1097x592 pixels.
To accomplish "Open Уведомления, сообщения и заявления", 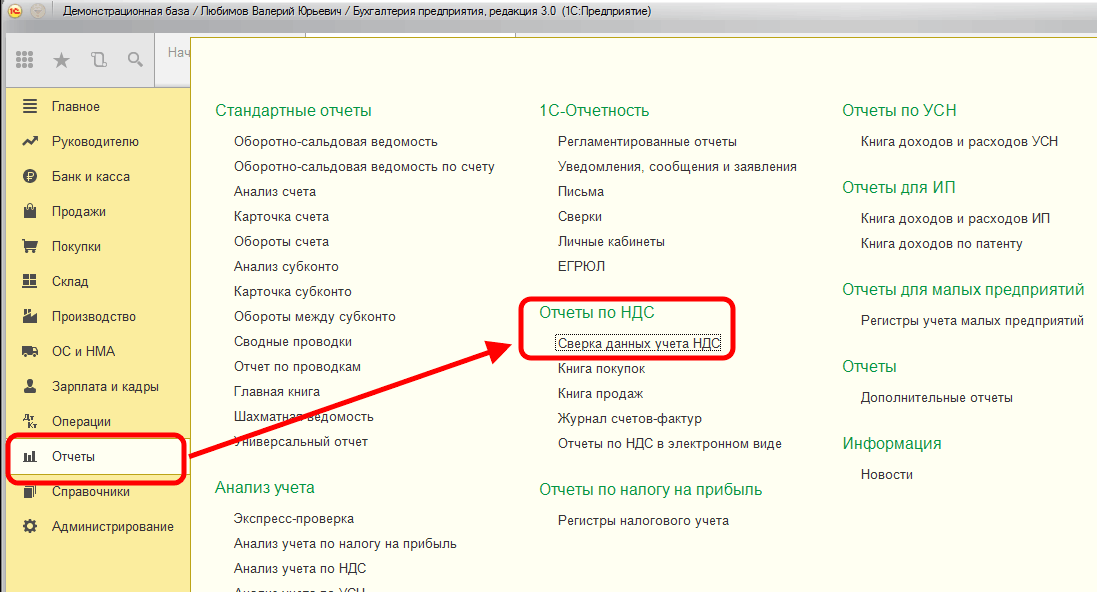I will 677,167.
